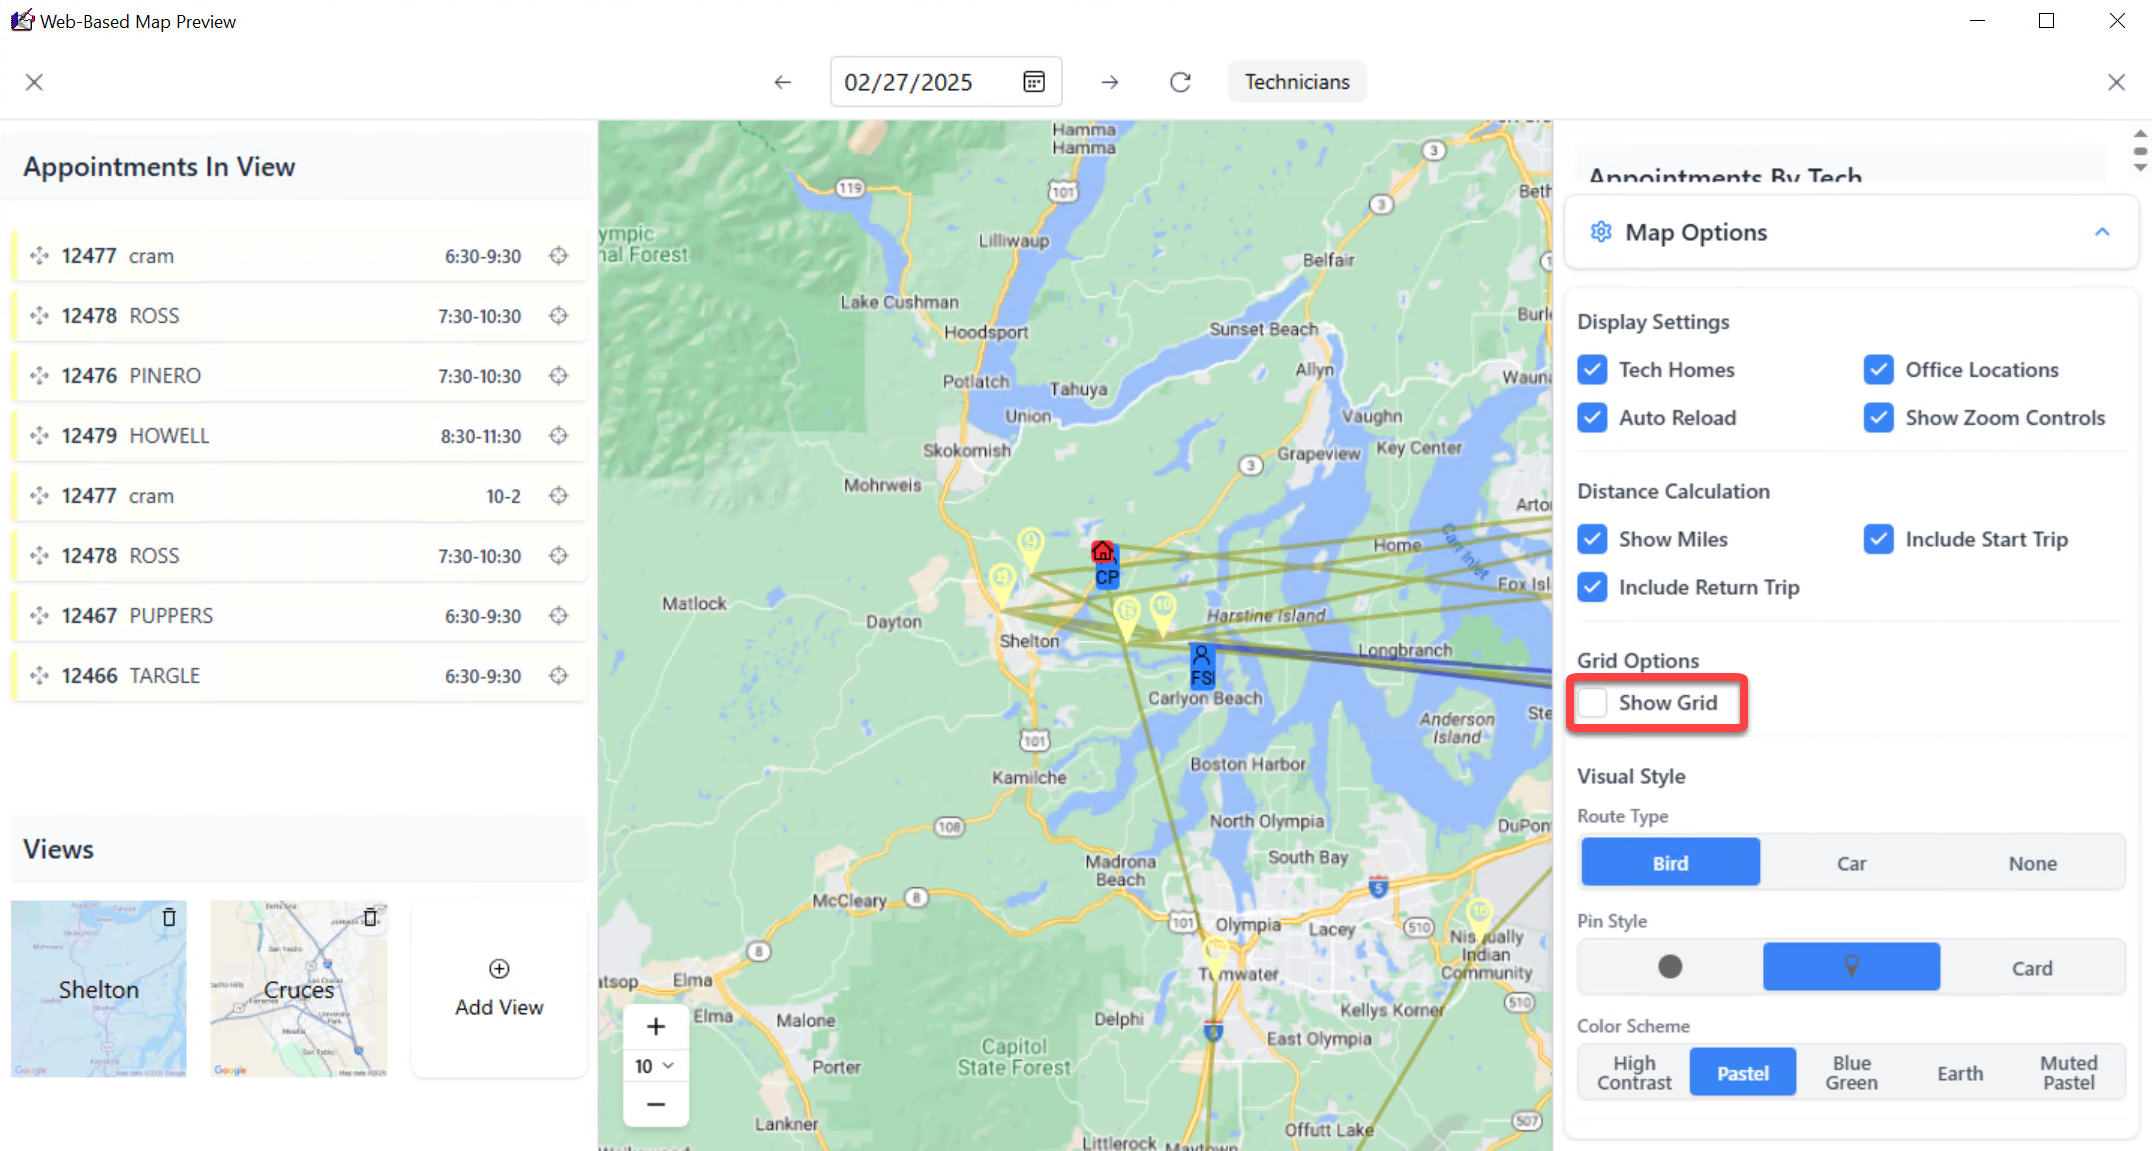Open the calendar date picker icon
The height and width of the screenshot is (1151, 2152).
[1034, 82]
